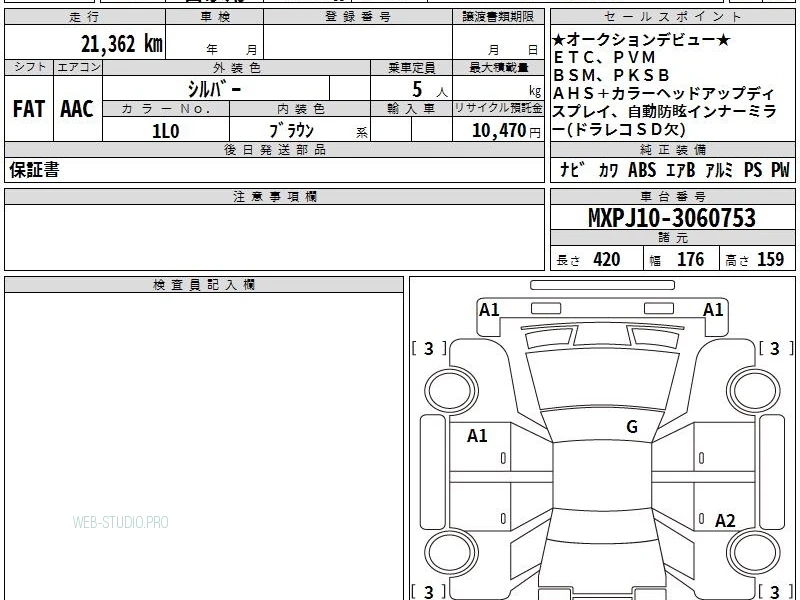This screenshot has height=600, width=800.
Task: Click the 諸元 header
Action: tap(672, 238)
